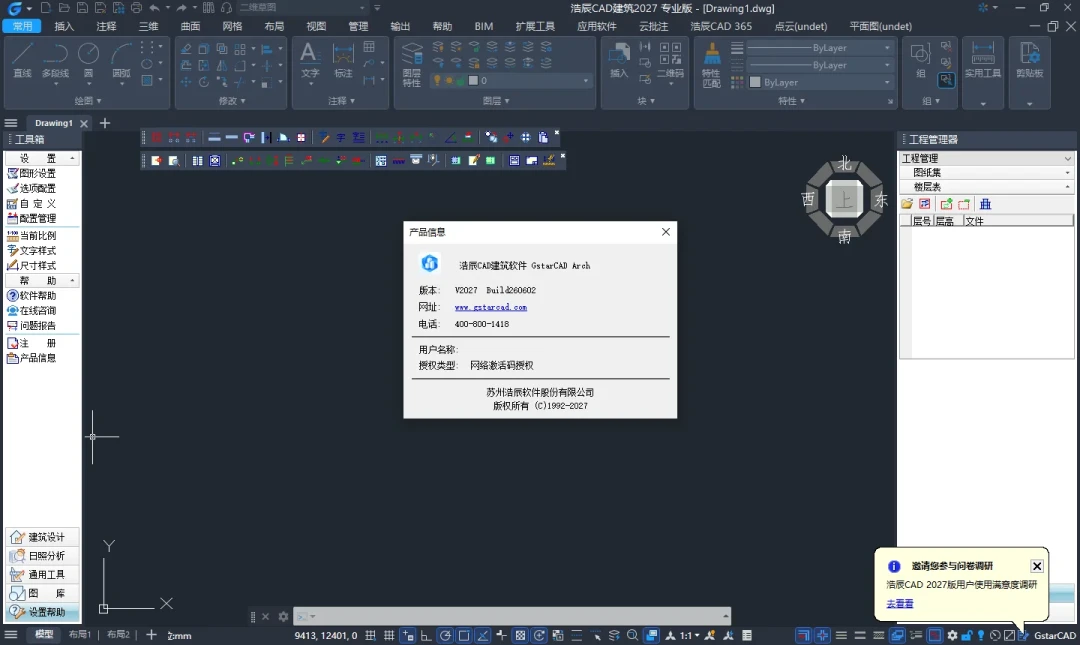Click the save icon in quick access toolbar
Screen dimensions: 1080x645
[x=82, y=8]
